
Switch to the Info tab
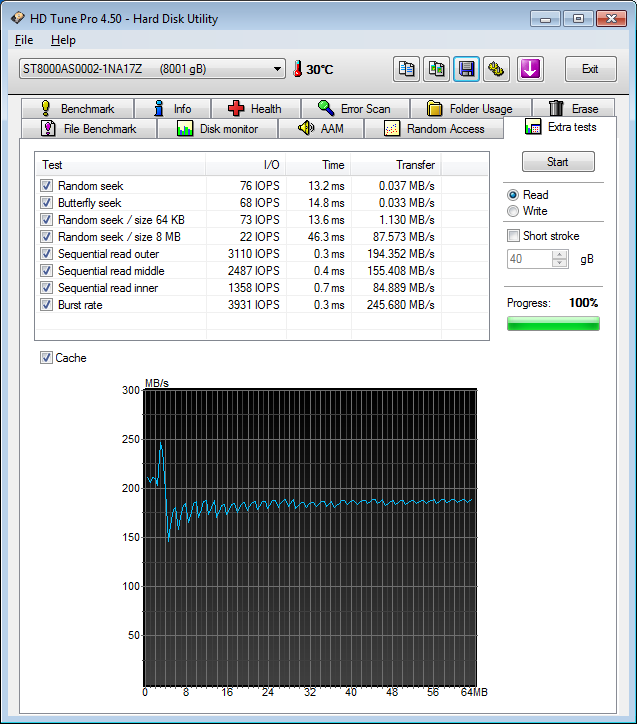[x=173, y=109]
